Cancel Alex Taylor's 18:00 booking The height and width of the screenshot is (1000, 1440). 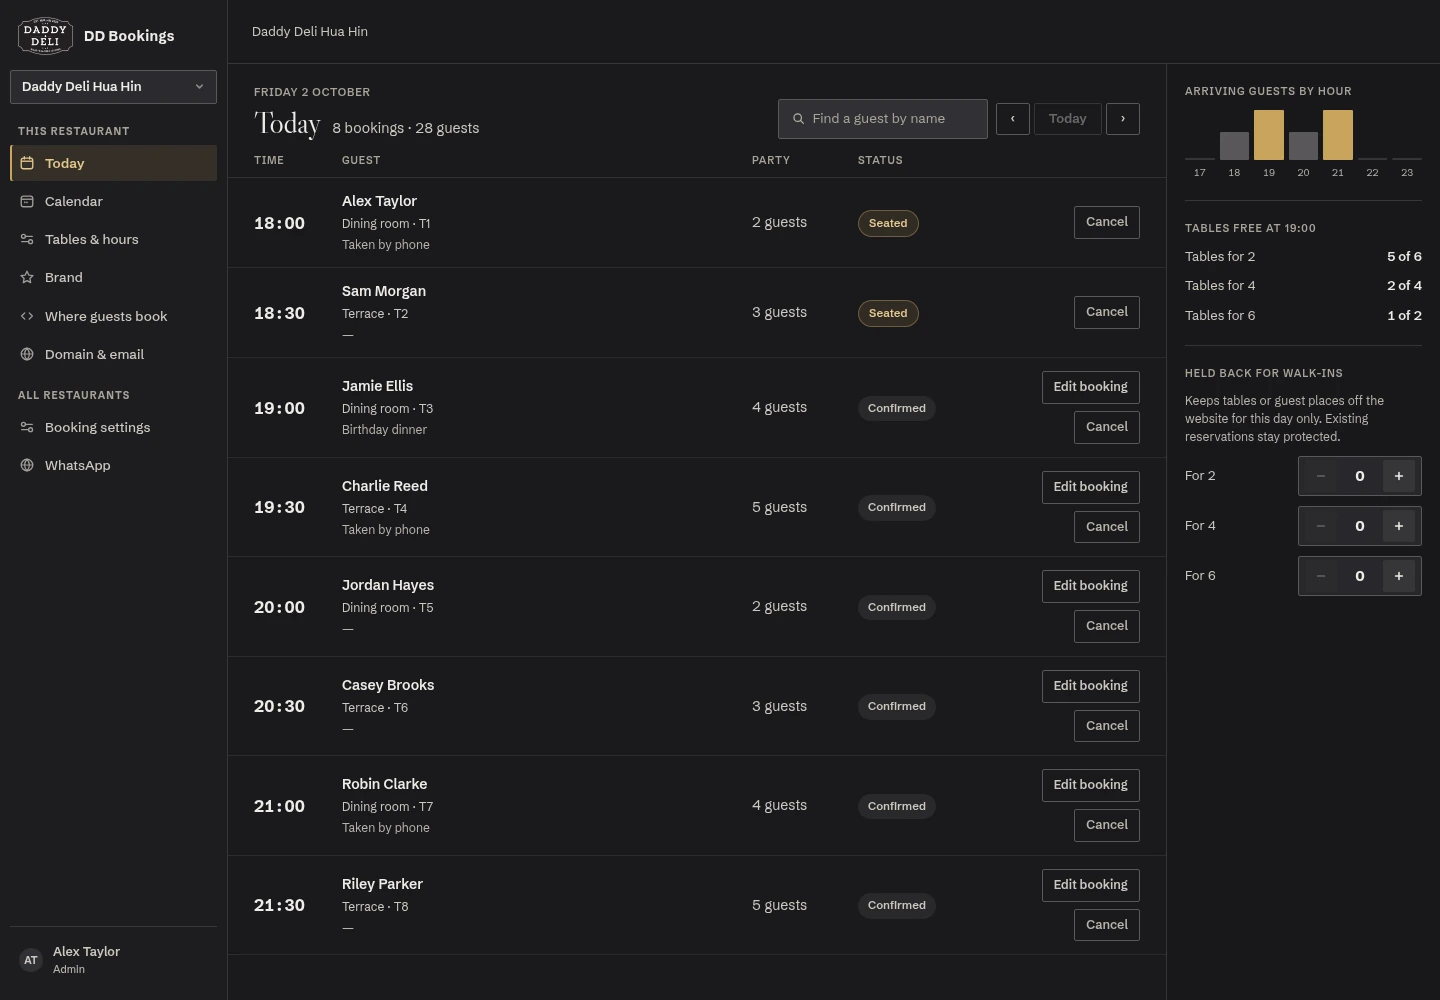[x=1107, y=222]
